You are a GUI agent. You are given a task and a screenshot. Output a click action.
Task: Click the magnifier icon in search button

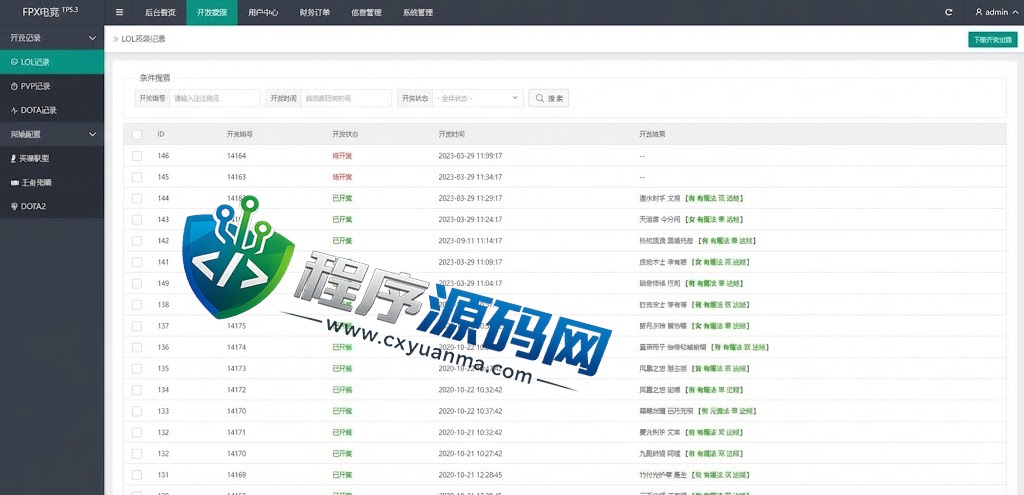pyautogui.click(x=540, y=99)
